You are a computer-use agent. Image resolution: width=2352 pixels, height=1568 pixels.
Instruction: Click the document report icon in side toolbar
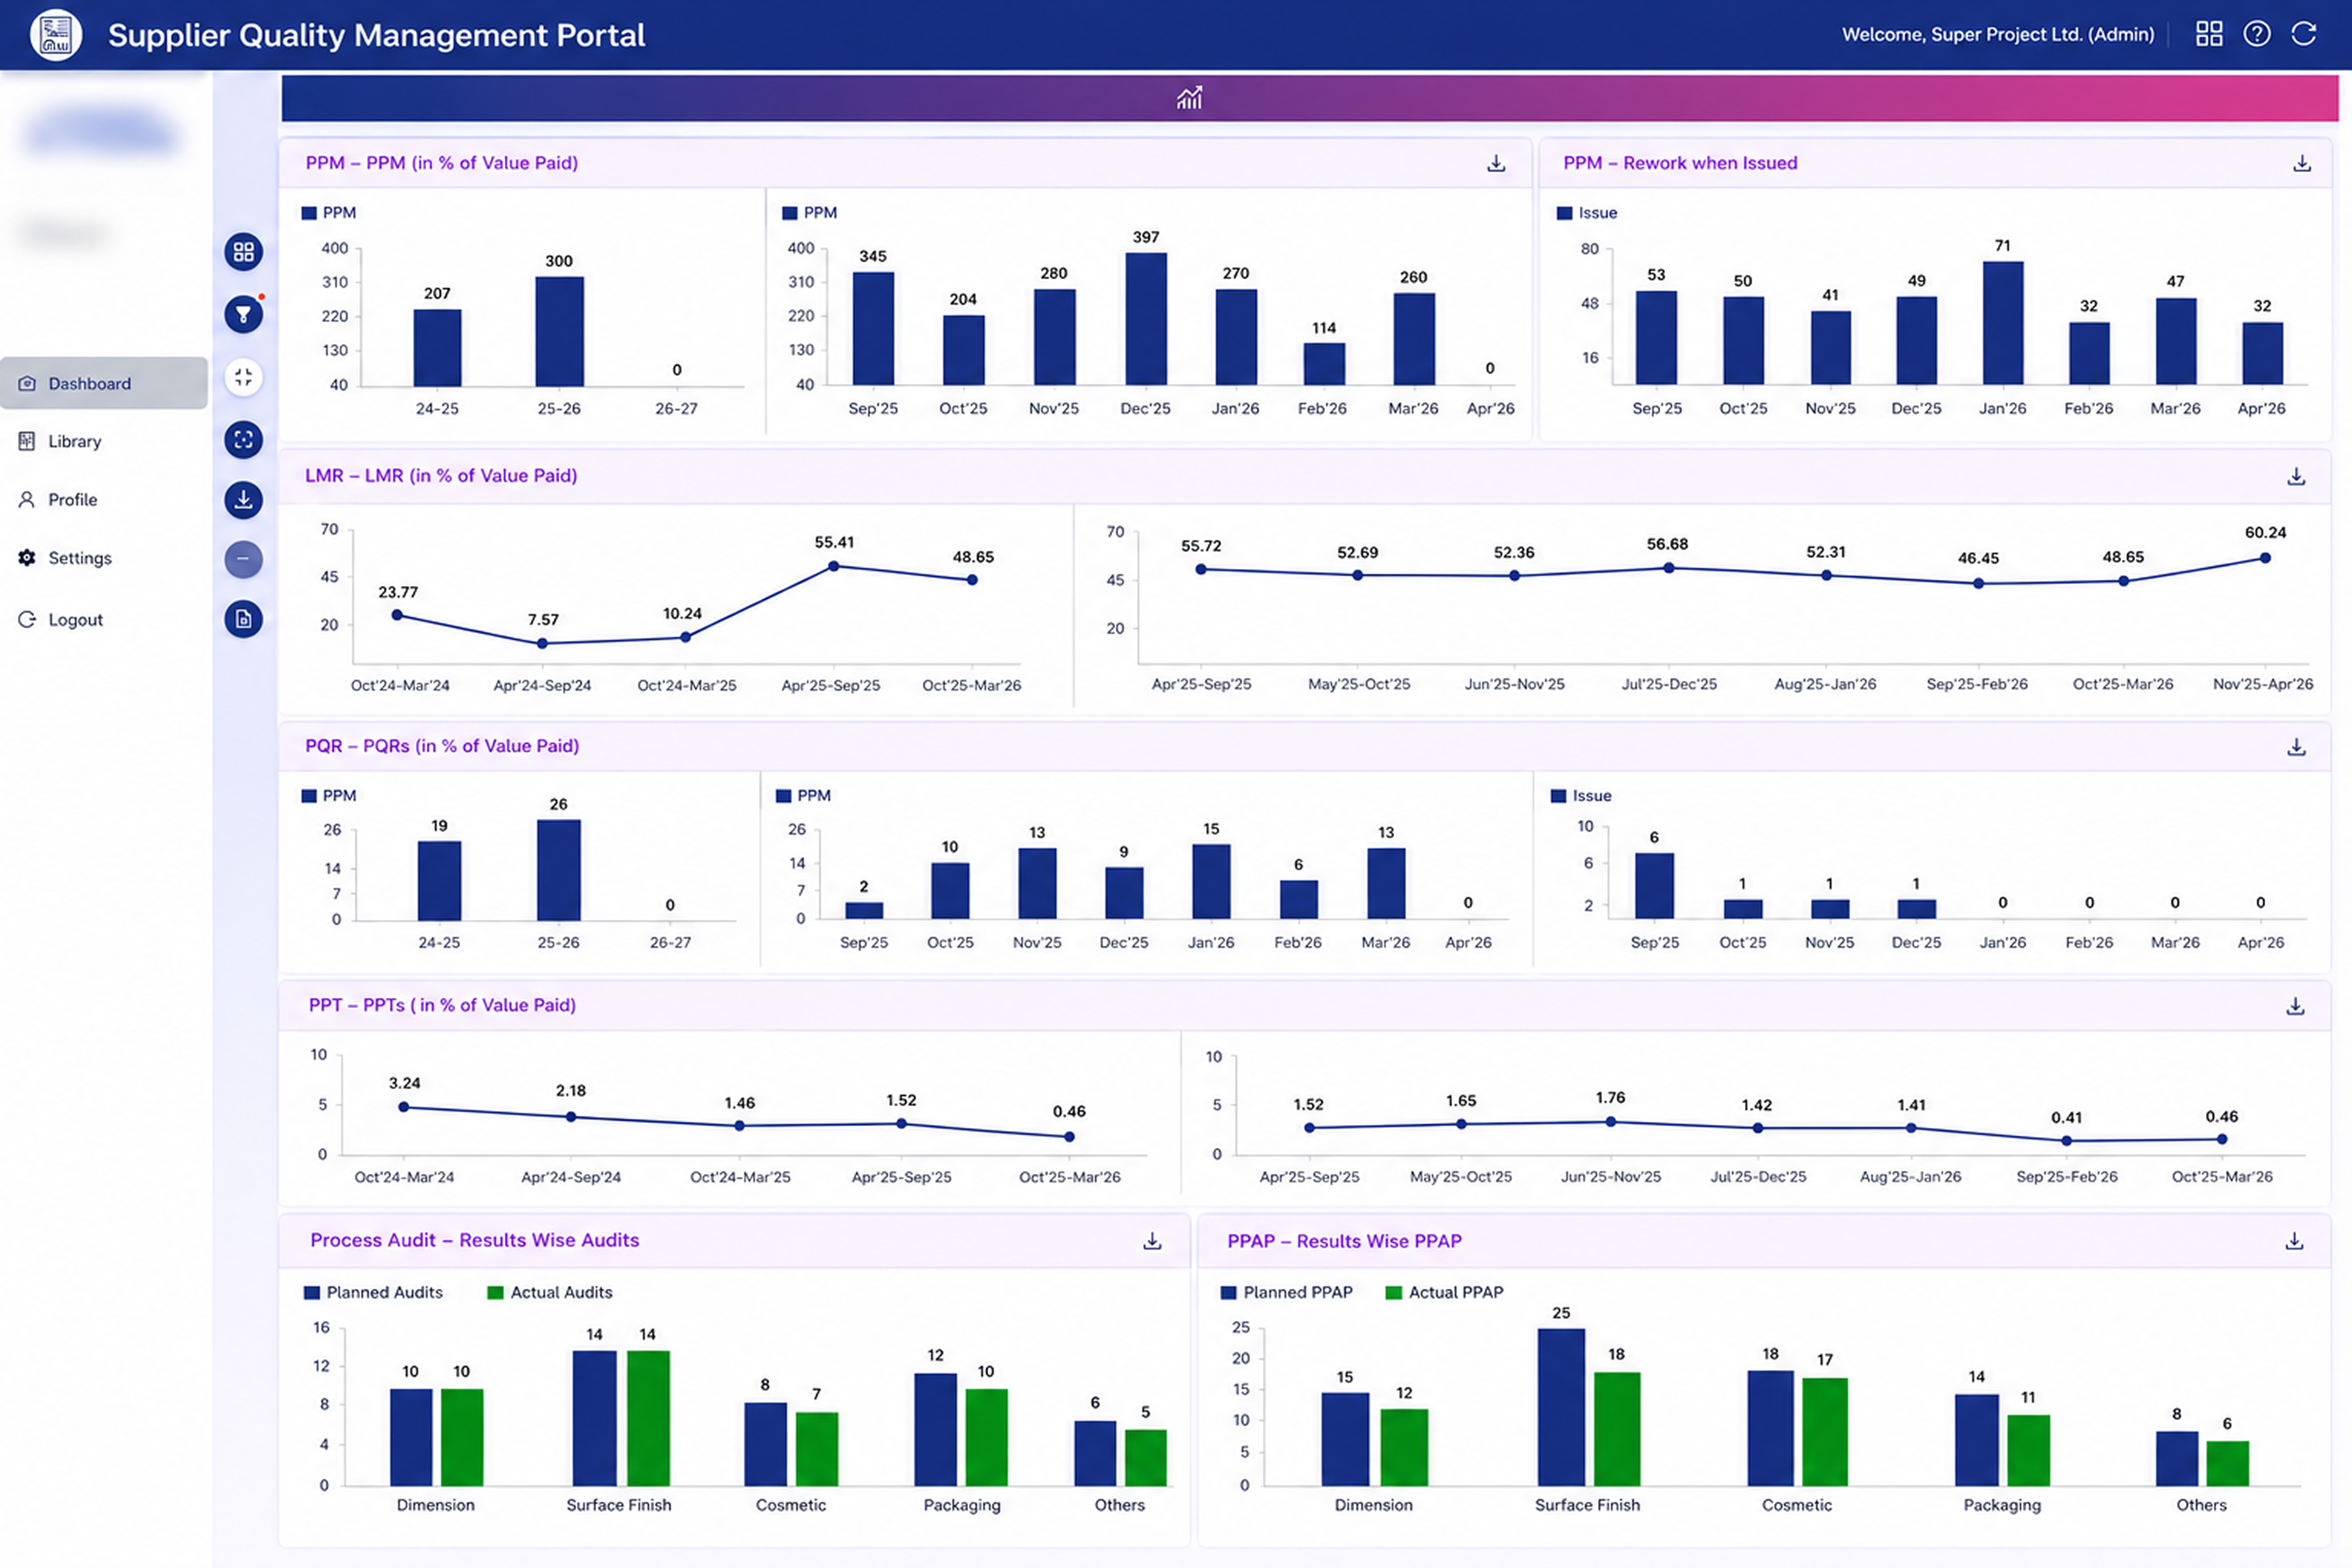pyautogui.click(x=243, y=619)
